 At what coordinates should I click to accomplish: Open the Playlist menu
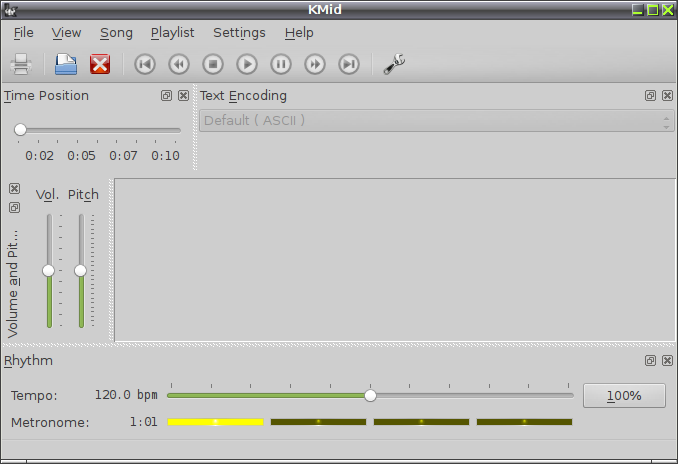click(173, 33)
